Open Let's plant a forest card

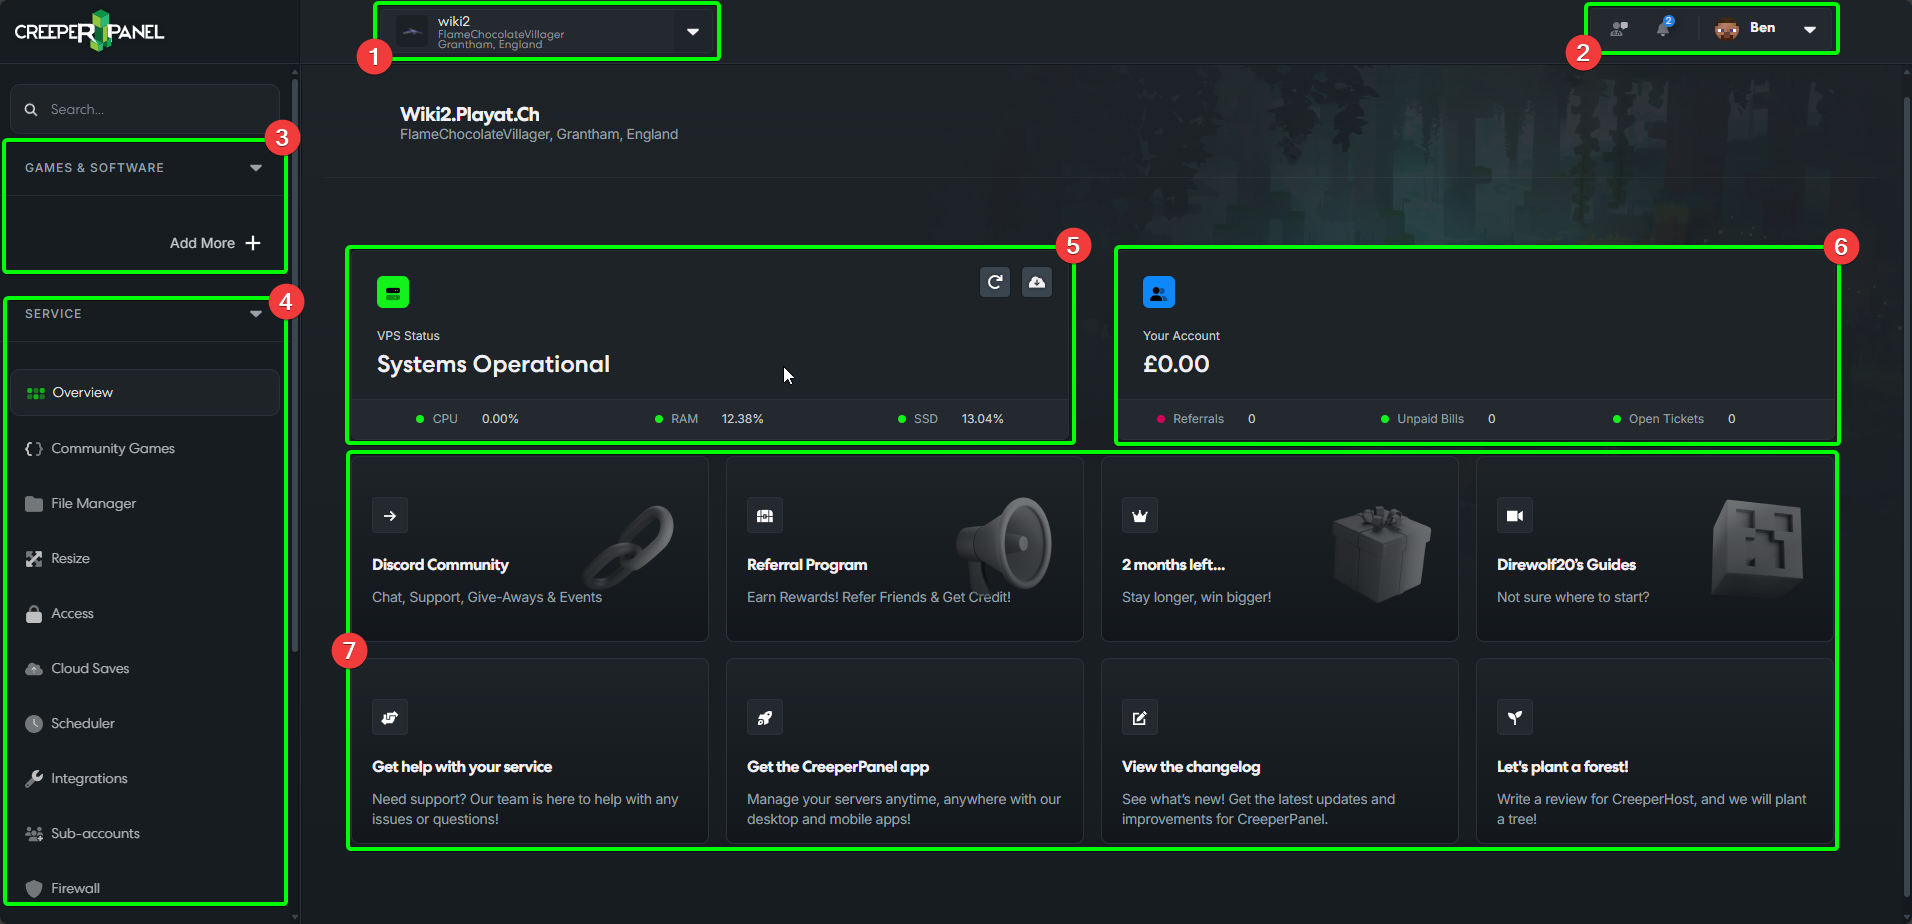(x=1655, y=751)
